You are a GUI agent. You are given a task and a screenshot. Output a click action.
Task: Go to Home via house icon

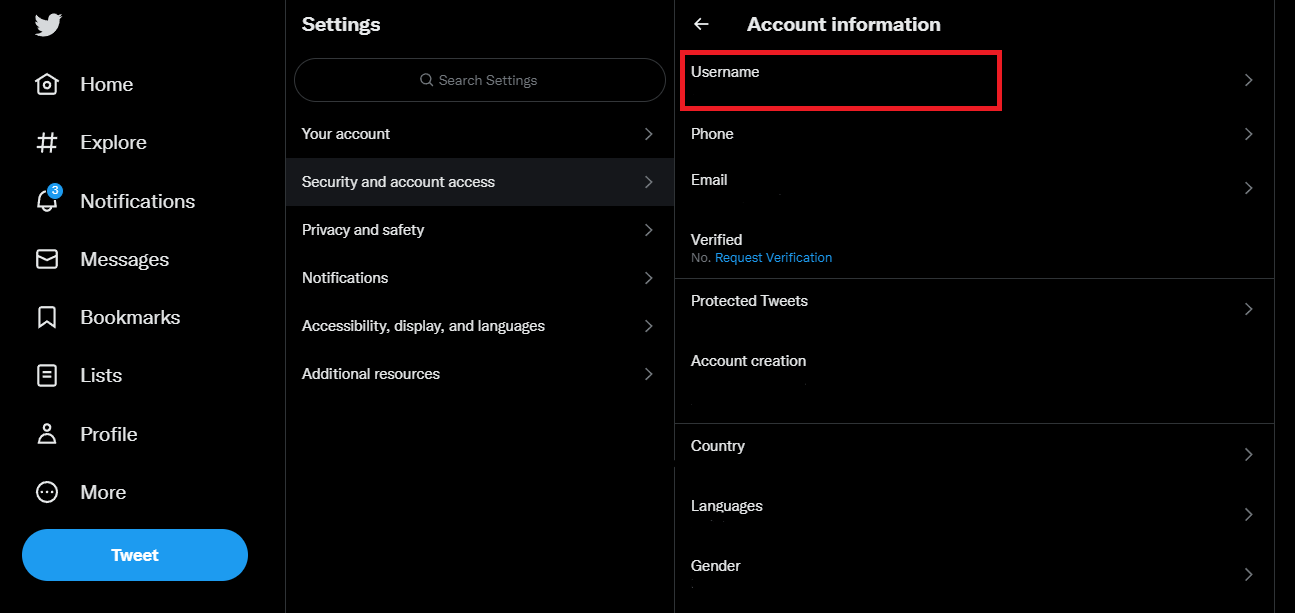47,84
